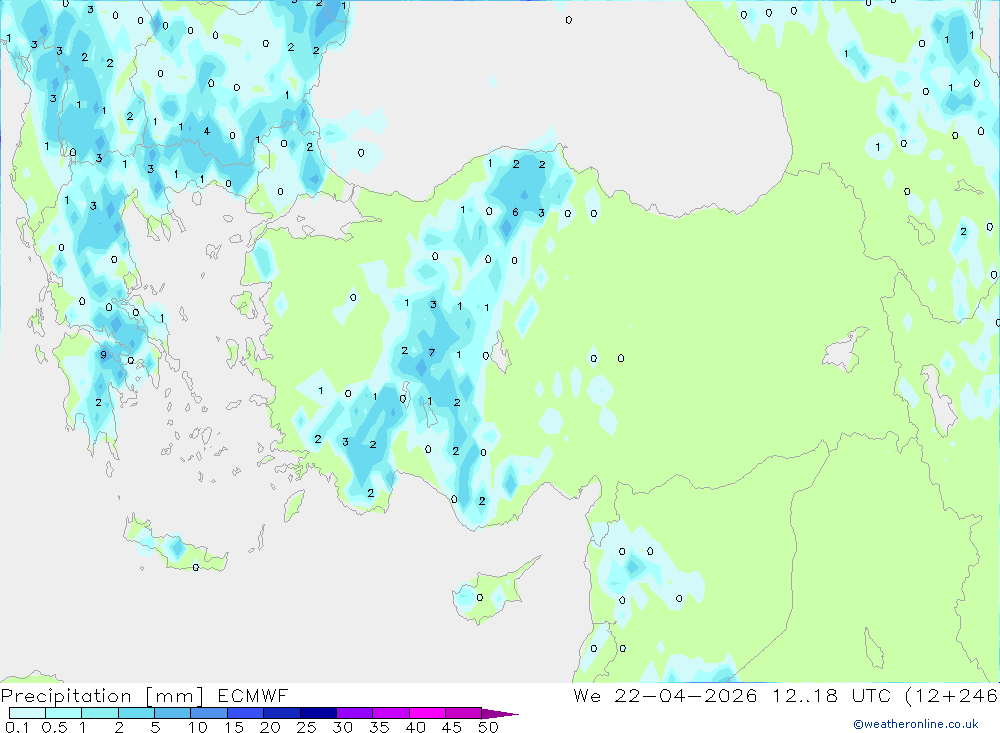Click the legend scale label '50'
1000x733 pixels.
488,727
